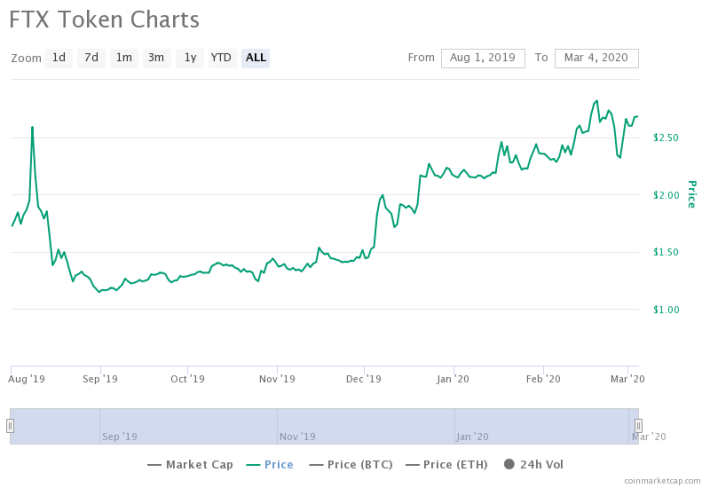Click the Aug '19 x-axis label
Screen dimensions: 710x488
tap(26, 379)
